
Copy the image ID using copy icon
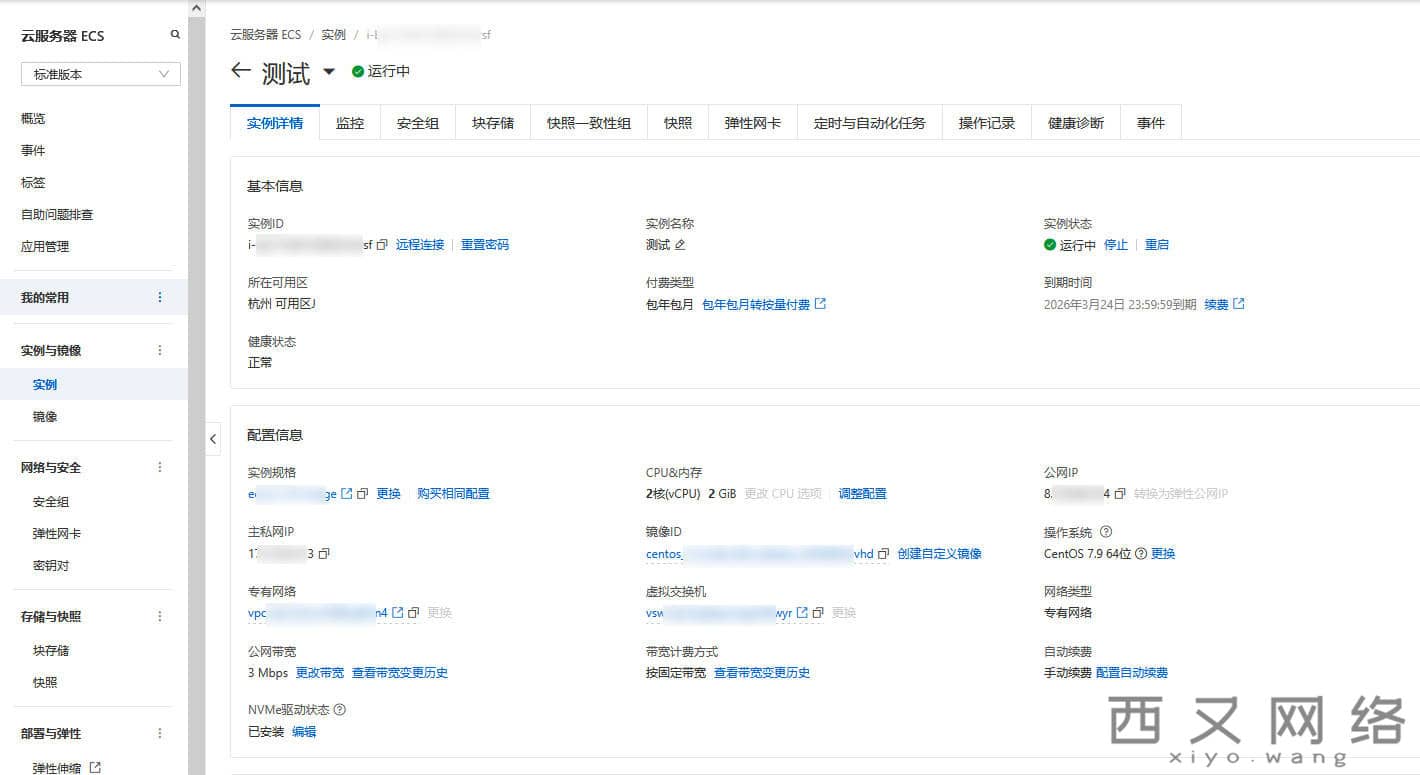tap(883, 554)
